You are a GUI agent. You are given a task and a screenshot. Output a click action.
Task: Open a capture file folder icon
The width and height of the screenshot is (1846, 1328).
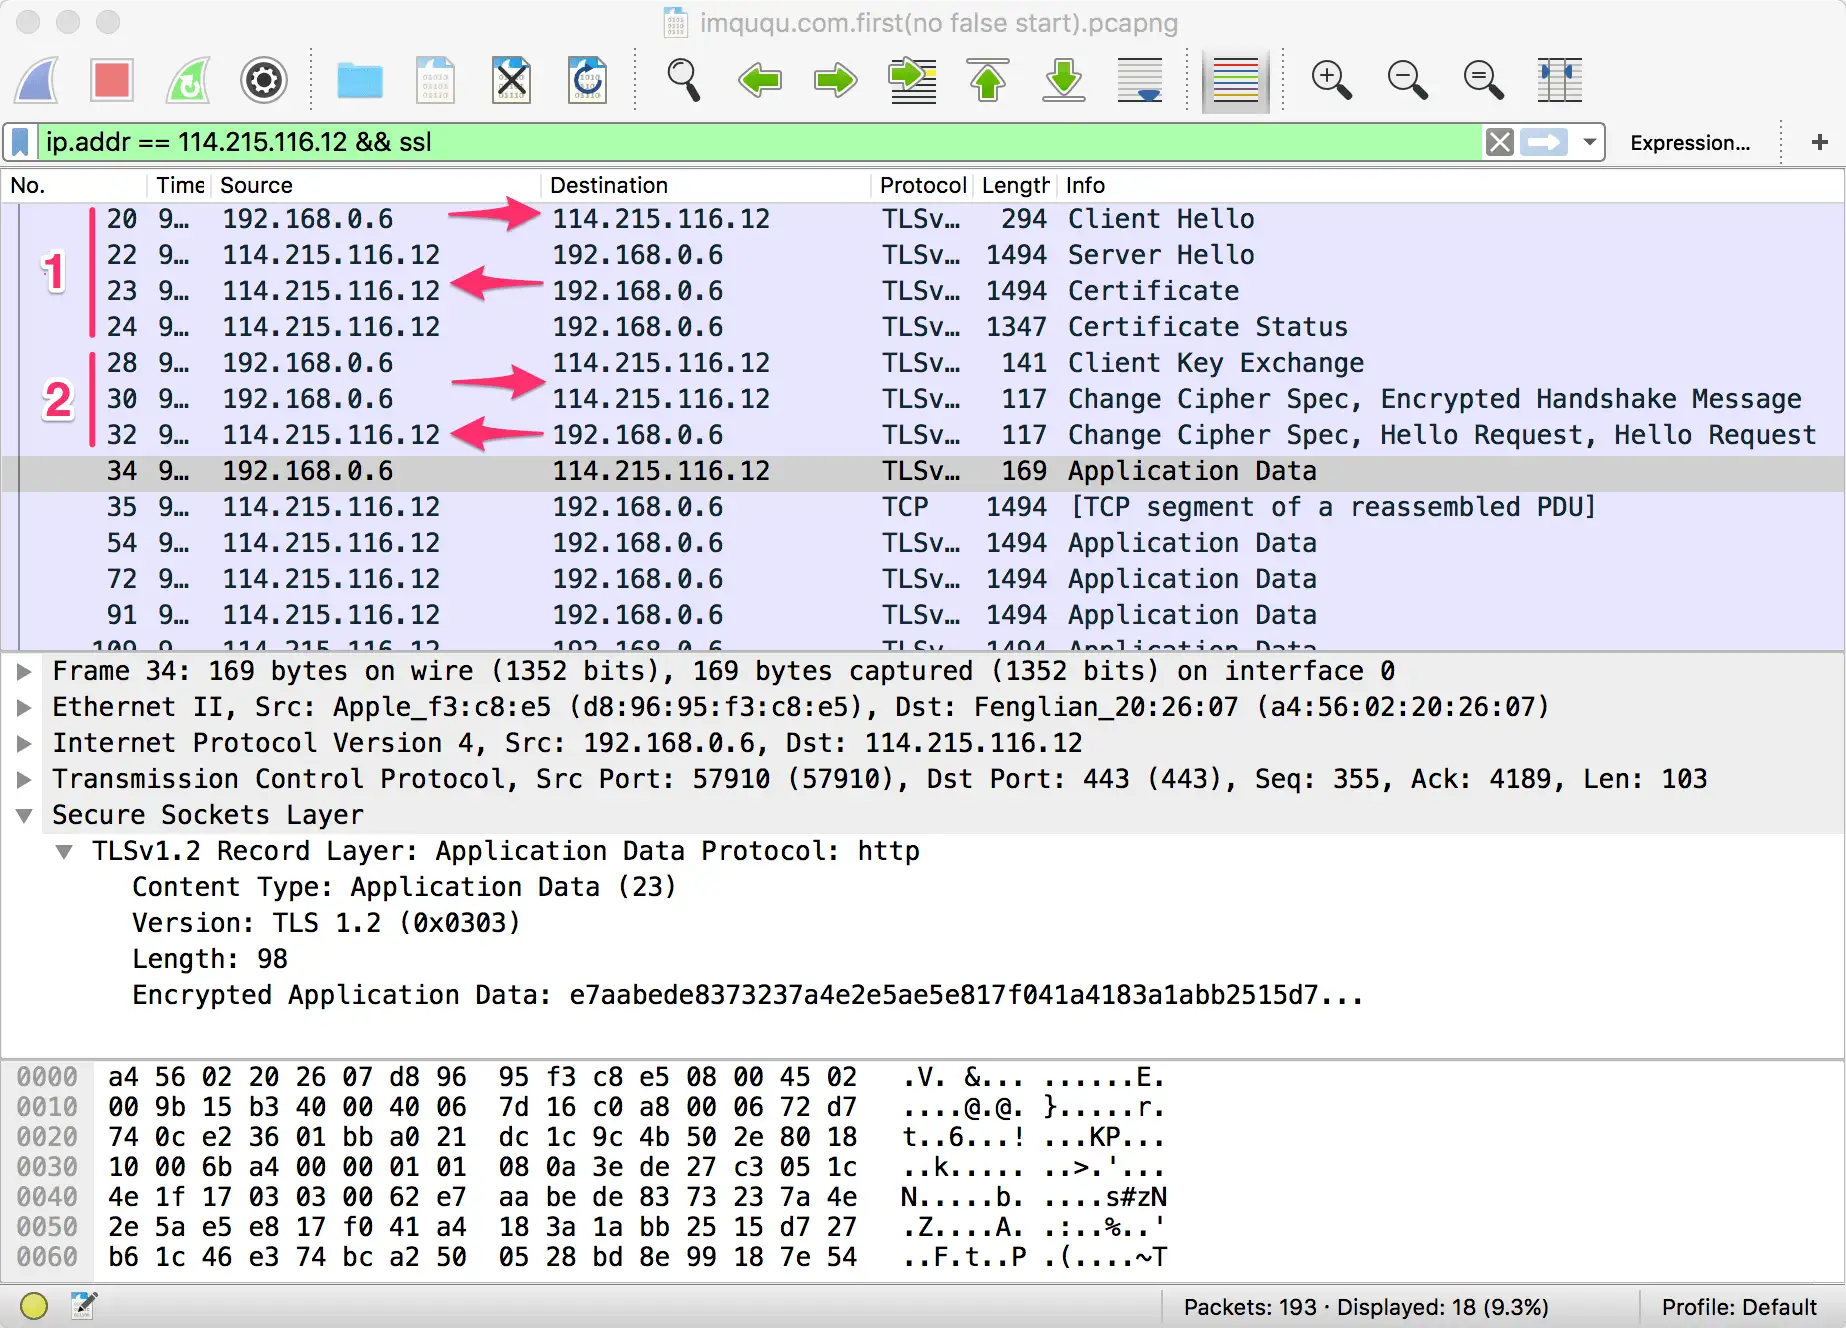pos(360,80)
